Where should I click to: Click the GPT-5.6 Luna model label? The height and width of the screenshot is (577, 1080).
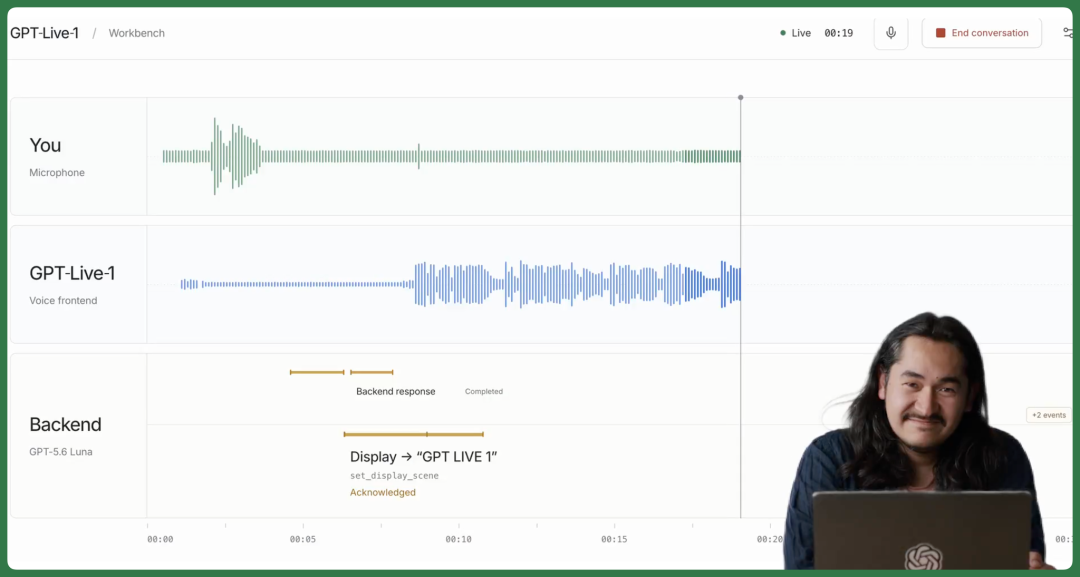coord(61,452)
